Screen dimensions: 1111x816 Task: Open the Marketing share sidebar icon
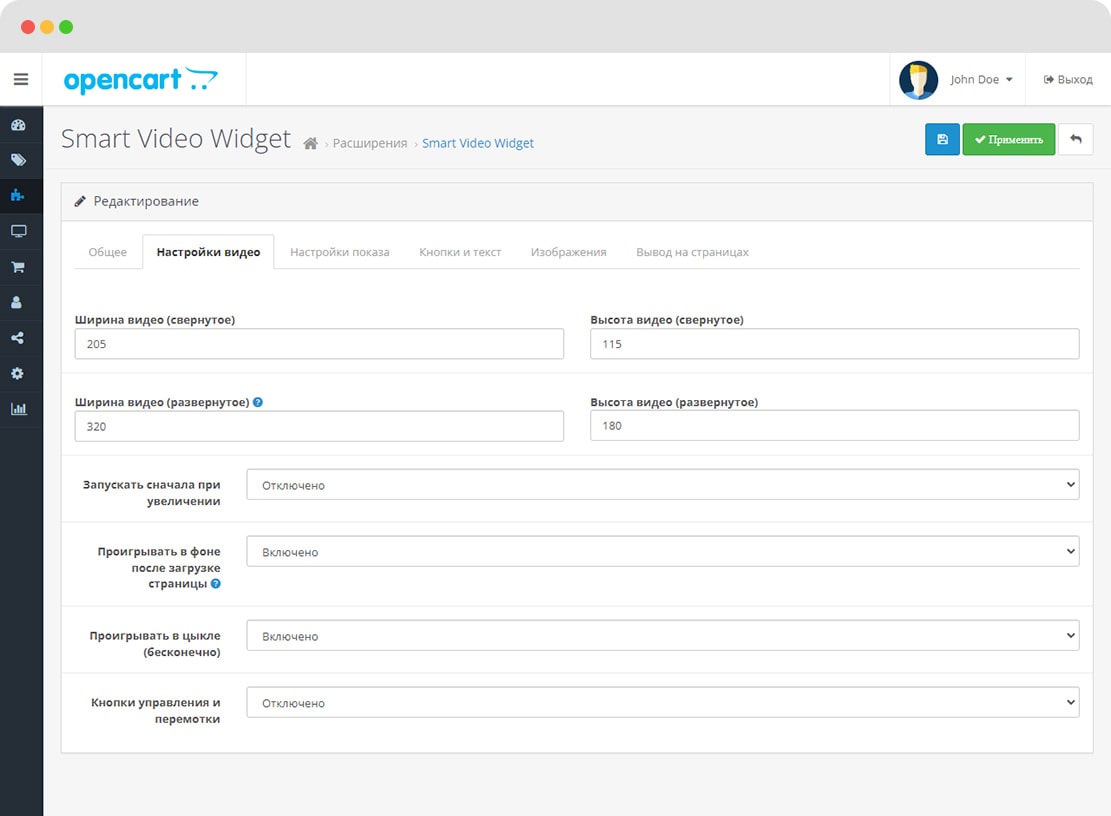pos(18,338)
